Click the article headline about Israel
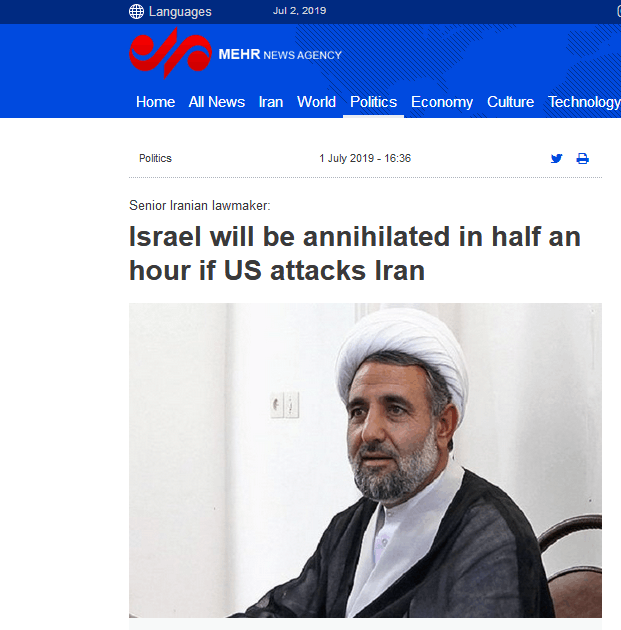 tap(355, 253)
